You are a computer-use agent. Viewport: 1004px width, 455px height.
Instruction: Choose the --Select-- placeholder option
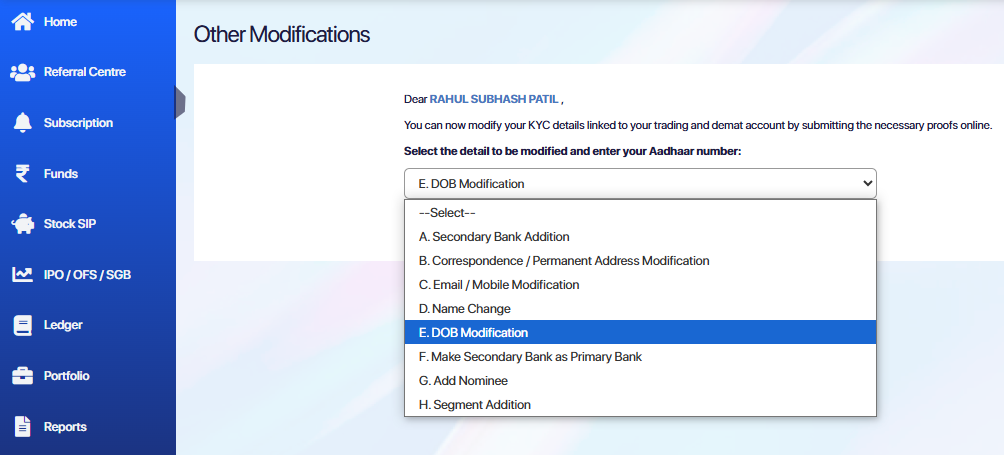point(447,213)
